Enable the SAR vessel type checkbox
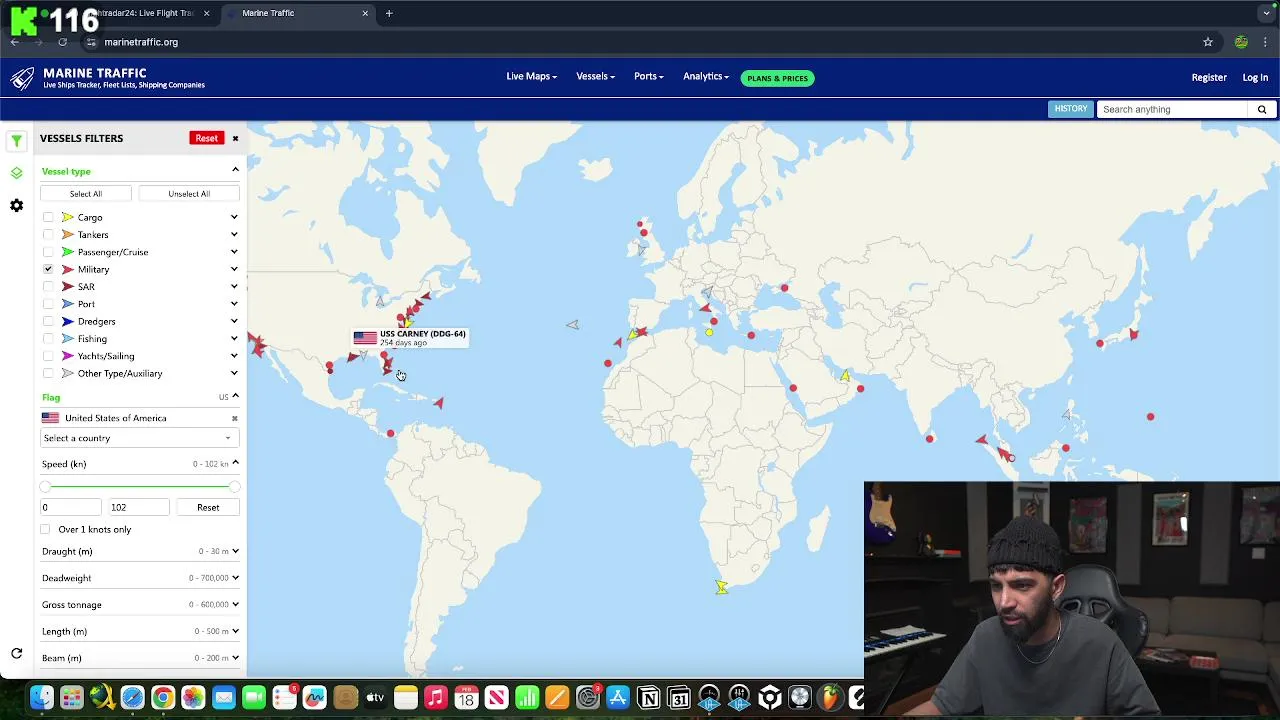Image resolution: width=1280 pixels, height=720 pixels. tap(48, 286)
